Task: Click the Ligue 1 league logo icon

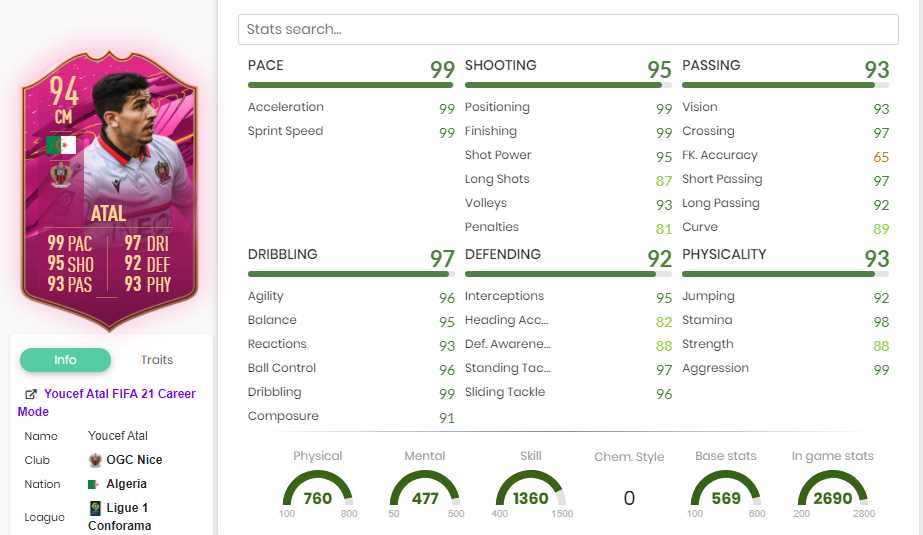Action: (x=95, y=508)
